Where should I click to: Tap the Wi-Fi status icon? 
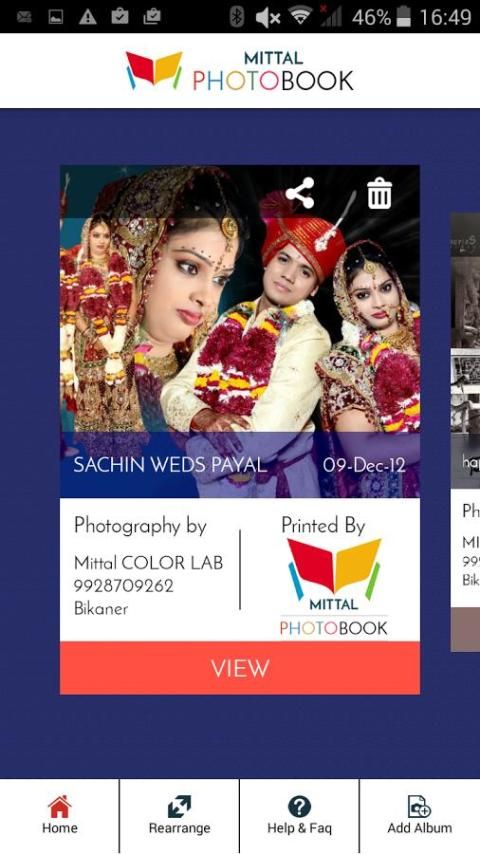tap(300, 16)
